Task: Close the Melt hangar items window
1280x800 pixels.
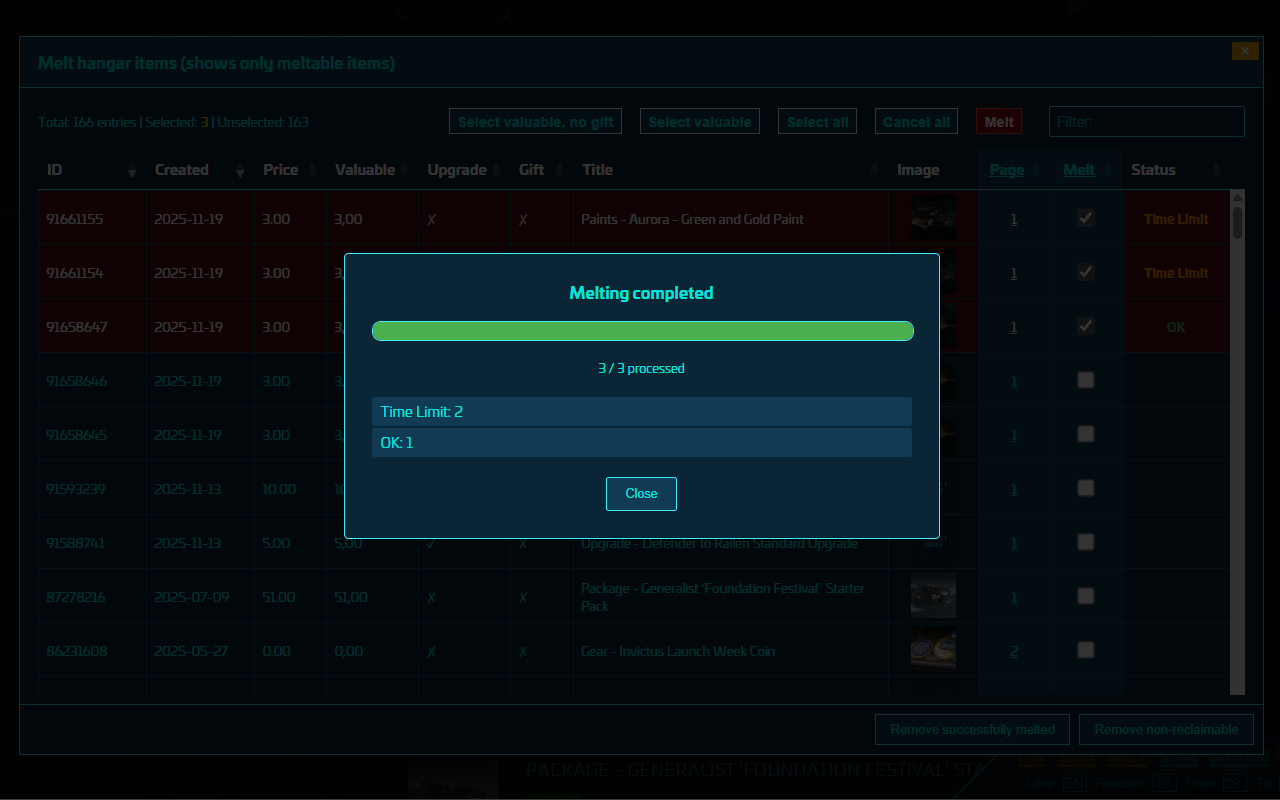Action: pos(1245,51)
